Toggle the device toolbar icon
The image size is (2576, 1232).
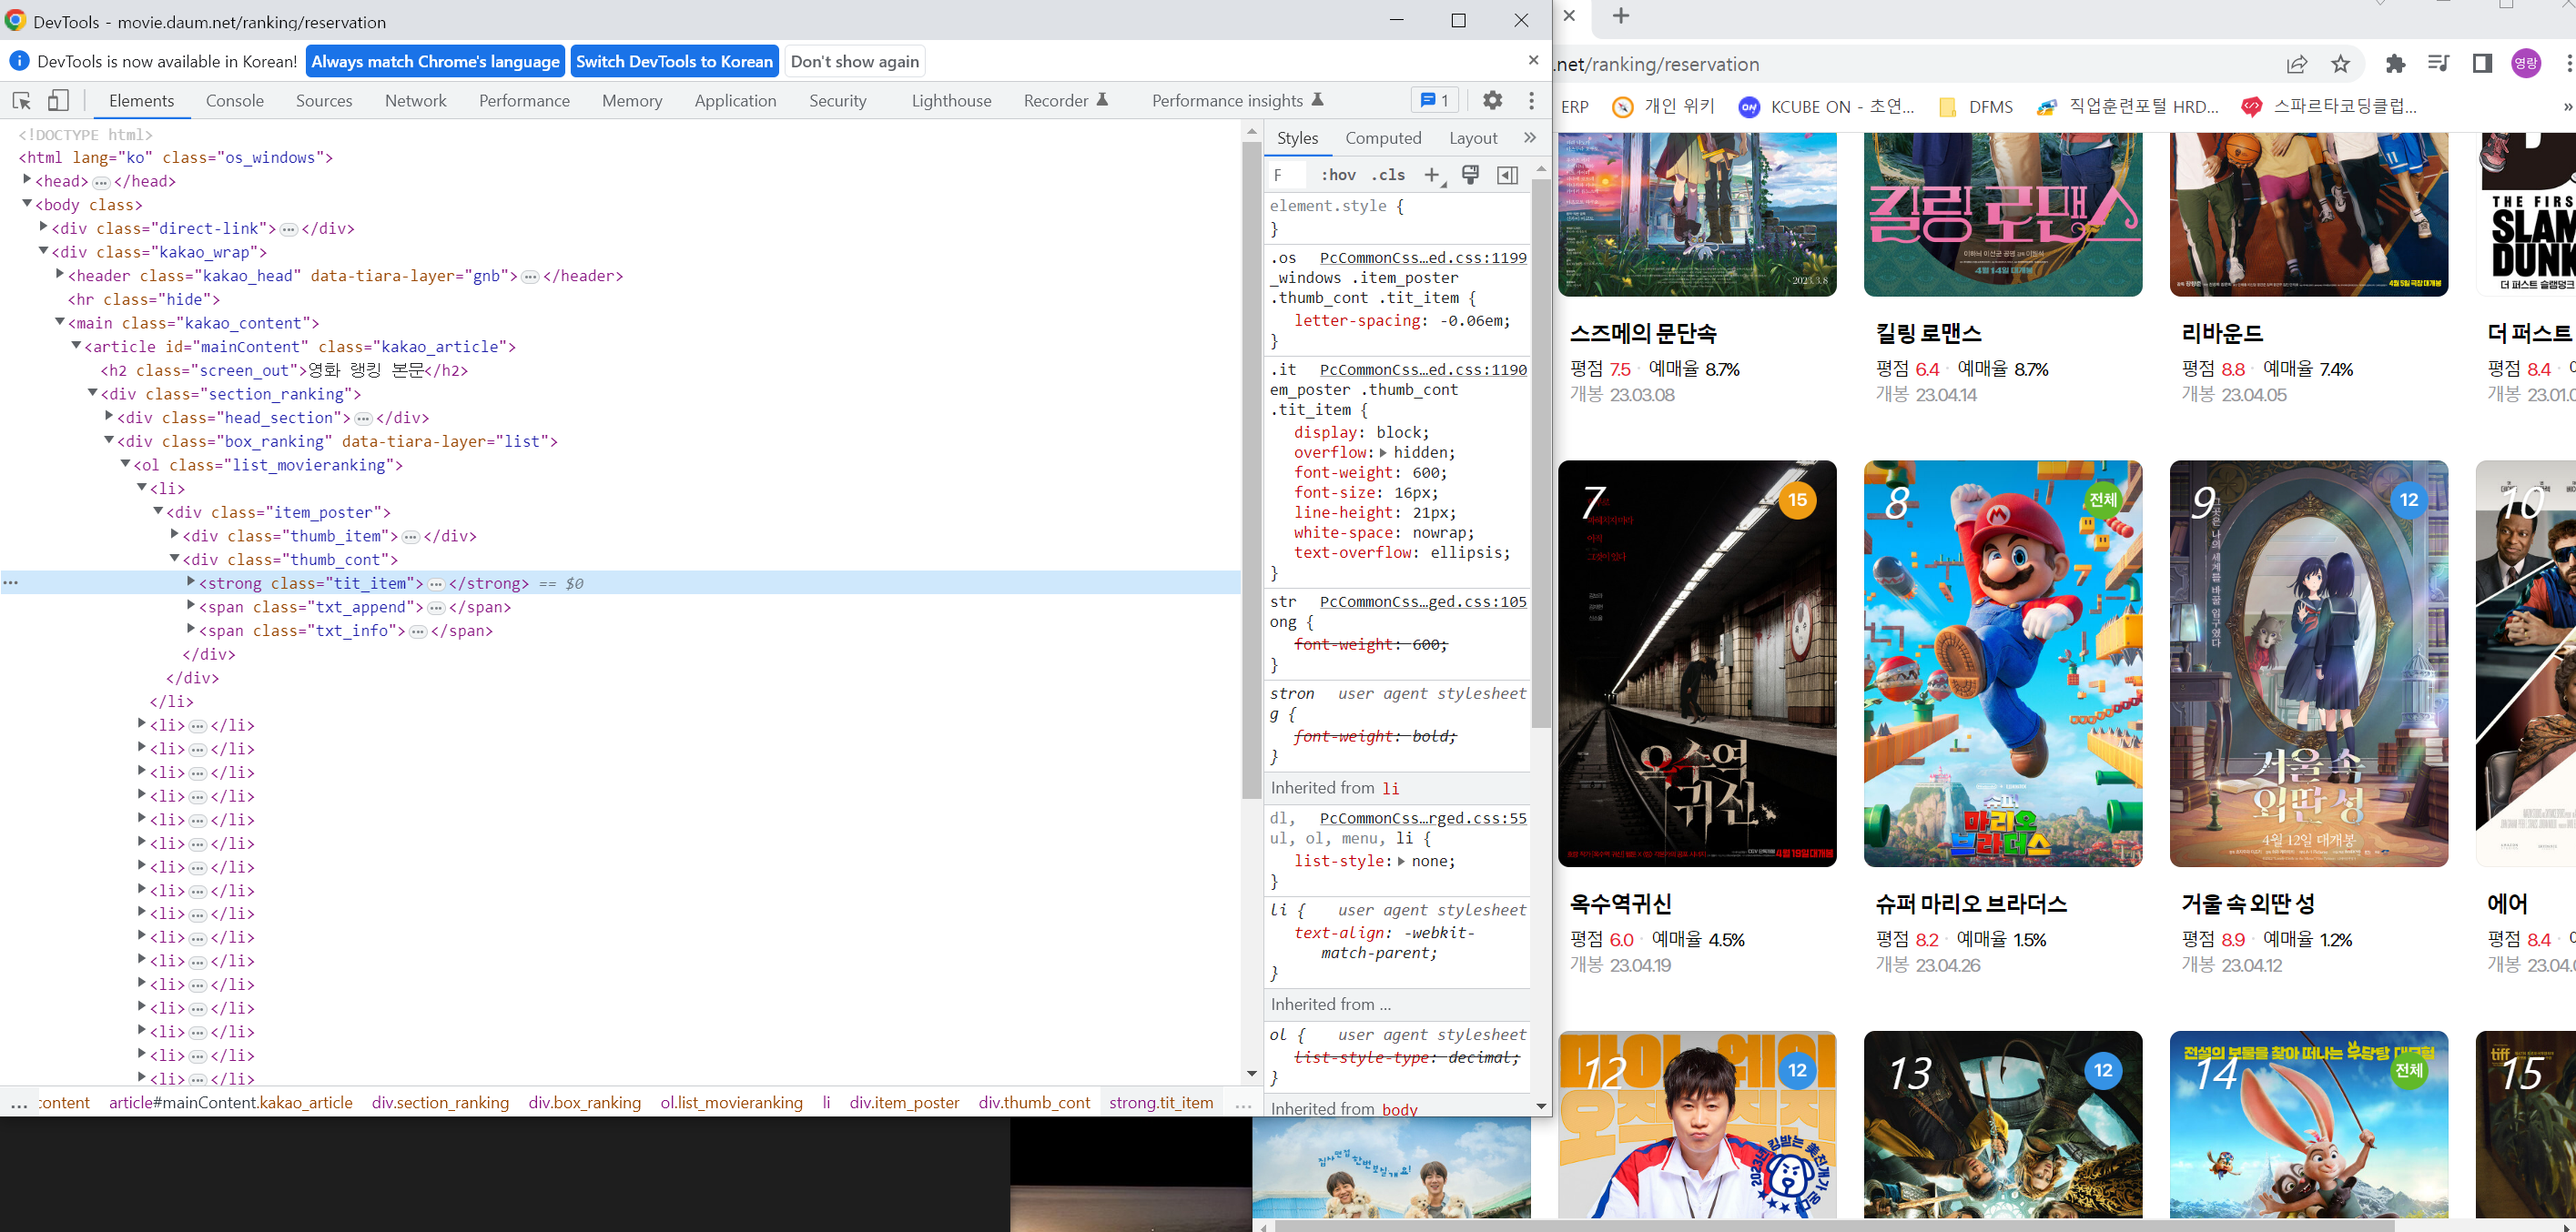click(59, 100)
